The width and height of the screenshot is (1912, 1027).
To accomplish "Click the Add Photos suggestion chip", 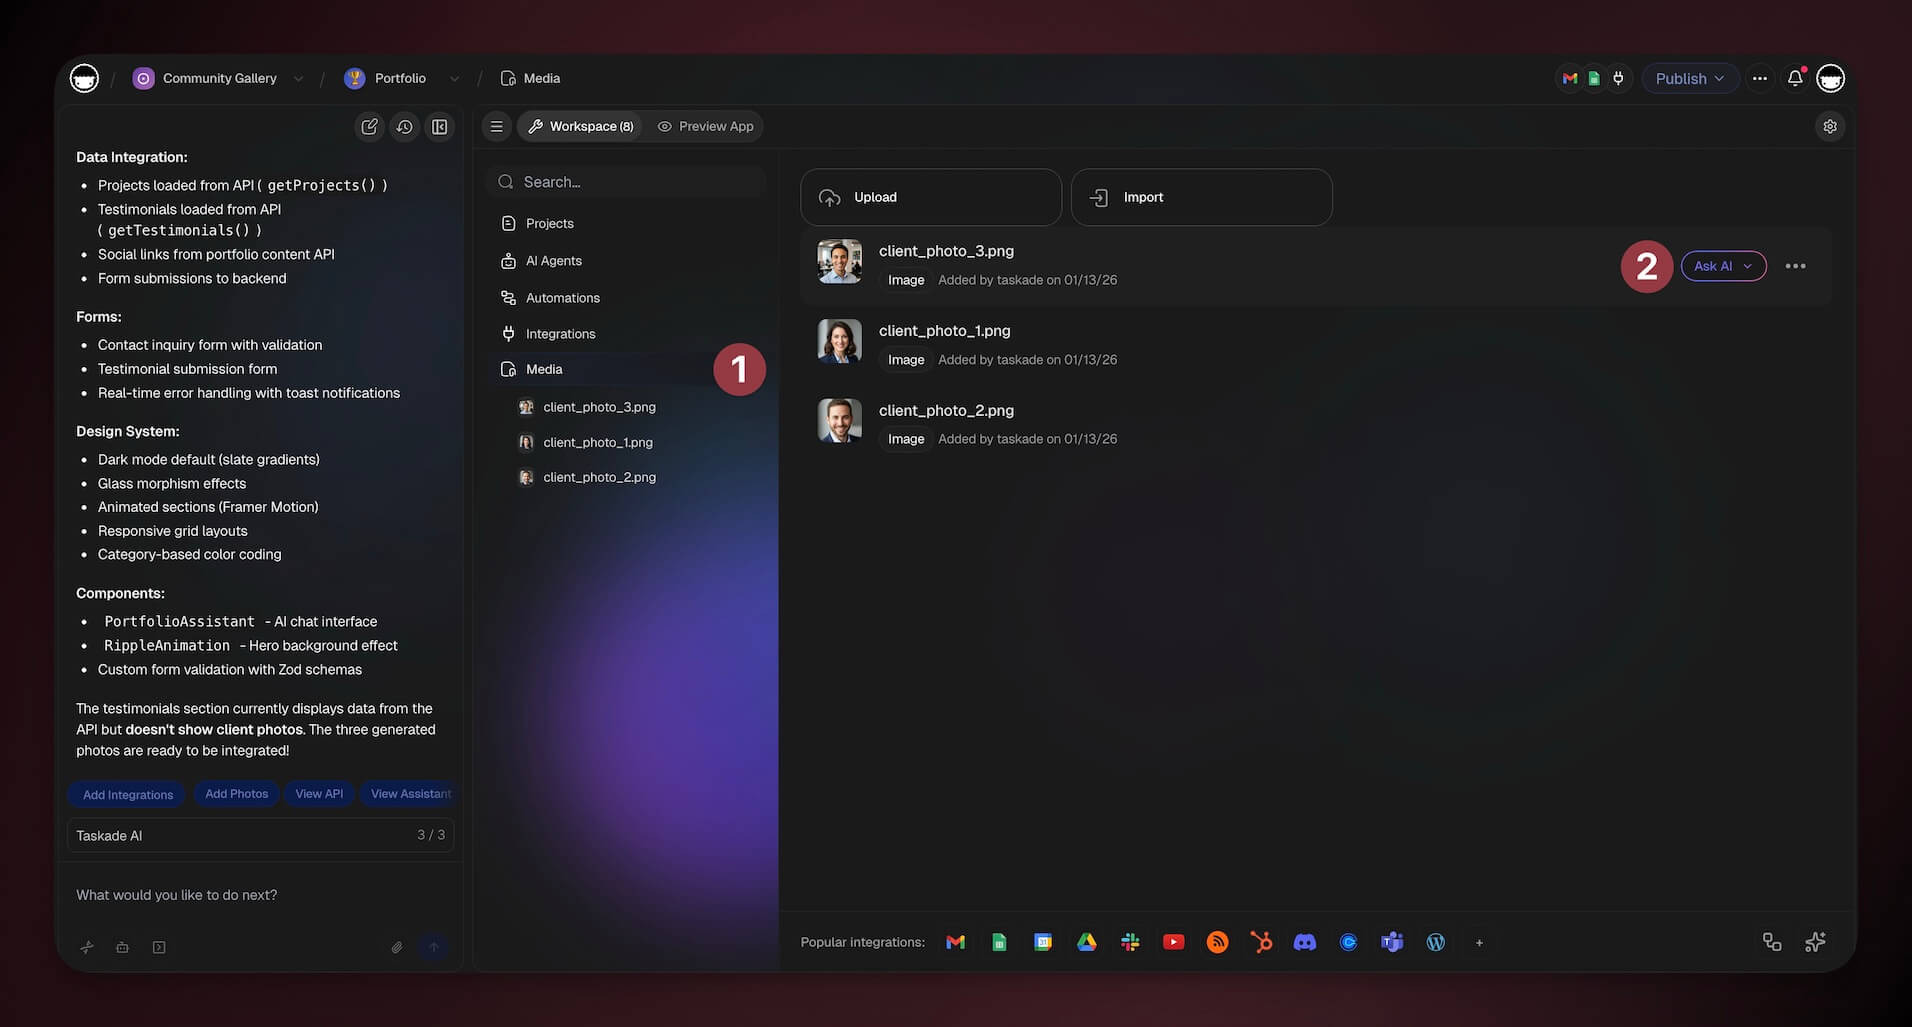I will (x=236, y=794).
